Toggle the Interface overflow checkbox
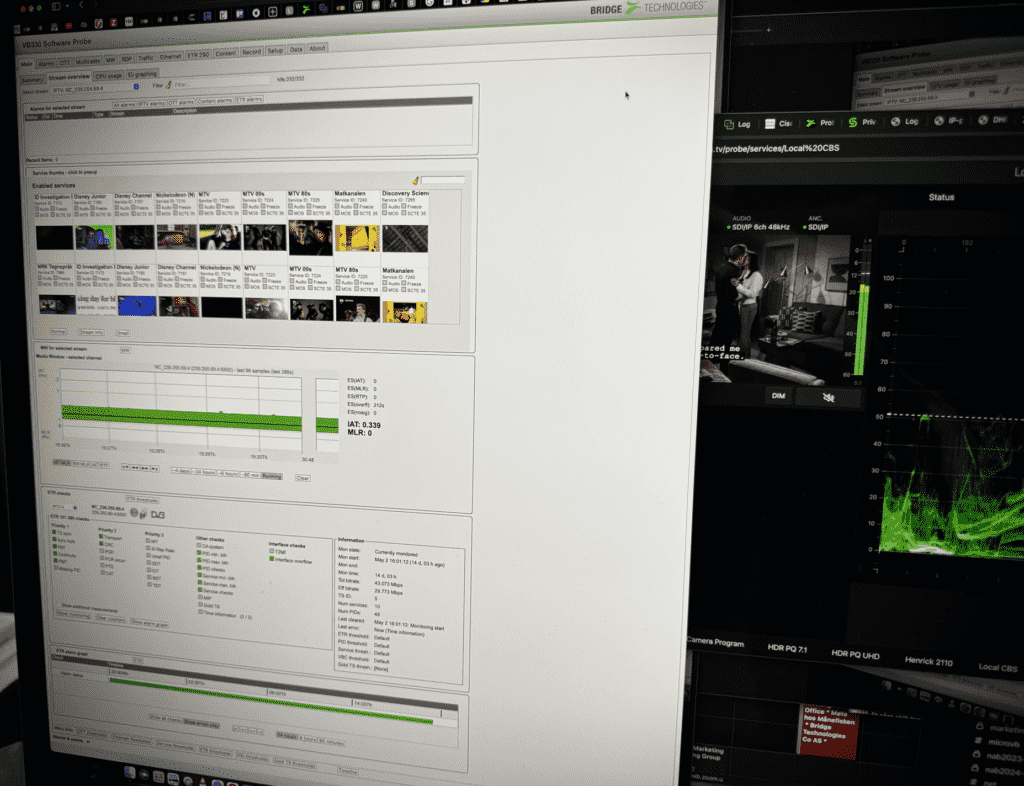Viewport: 1024px width, 786px height. click(x=272, y=559)
